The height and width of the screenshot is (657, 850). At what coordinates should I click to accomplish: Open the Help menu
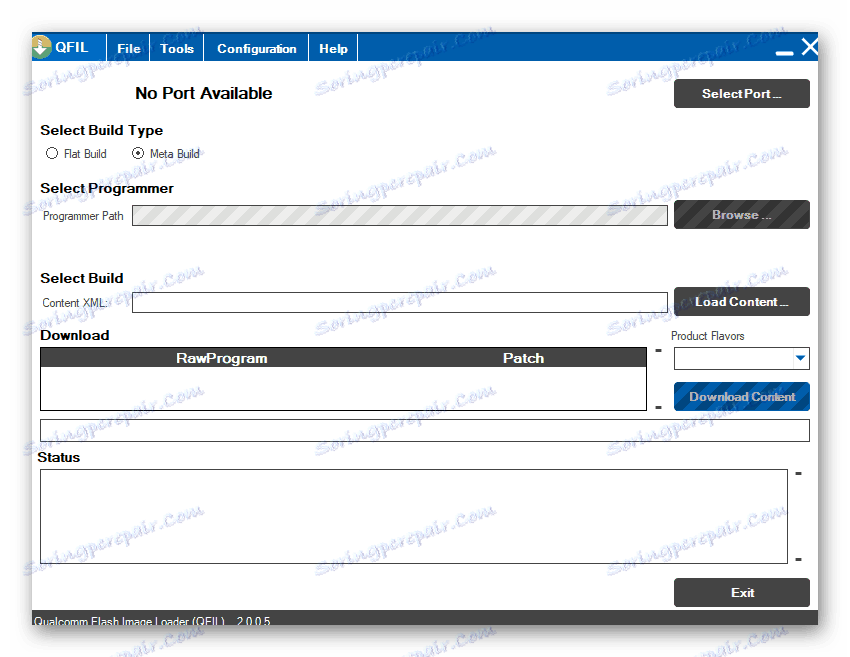click(333, 48)
